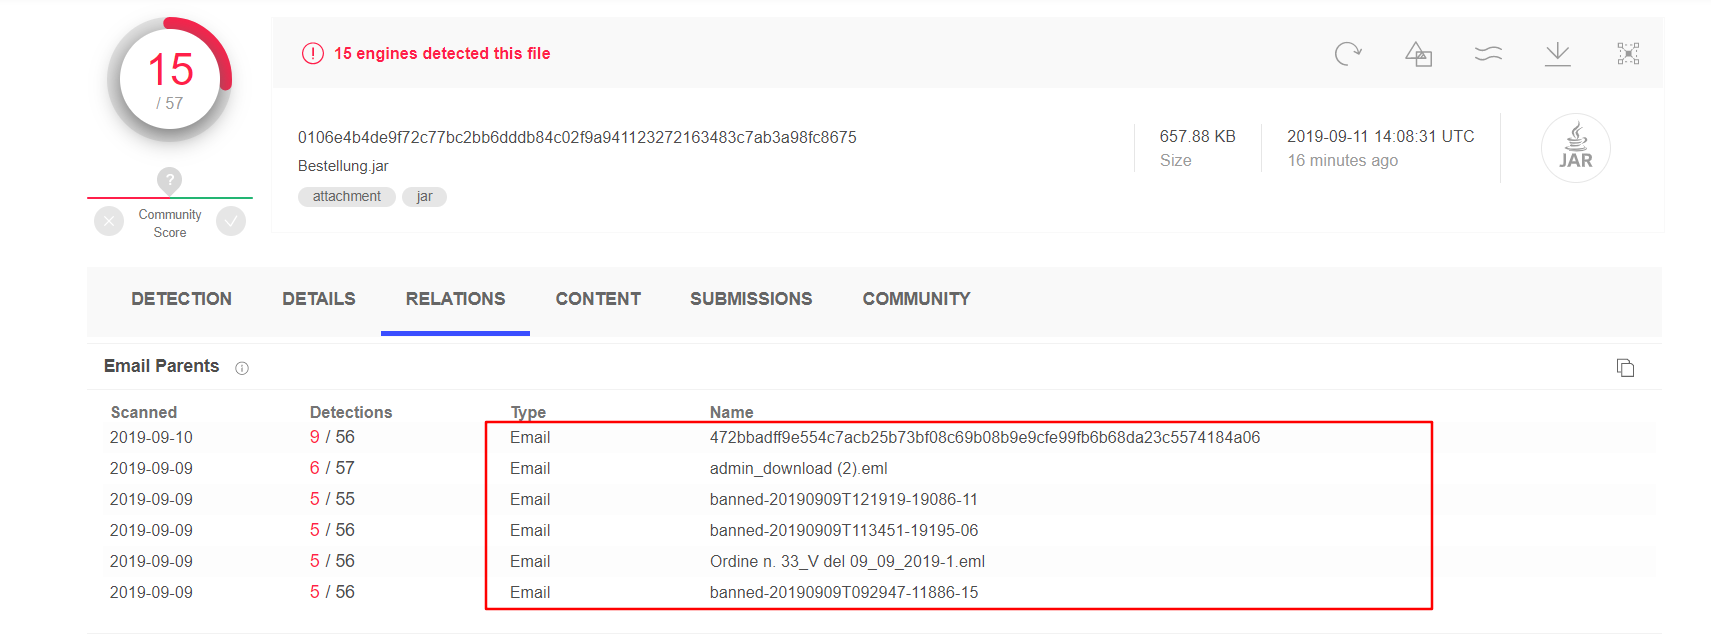
Task: Click the Email Parents section heading
Action: click(x=161, y=366)
